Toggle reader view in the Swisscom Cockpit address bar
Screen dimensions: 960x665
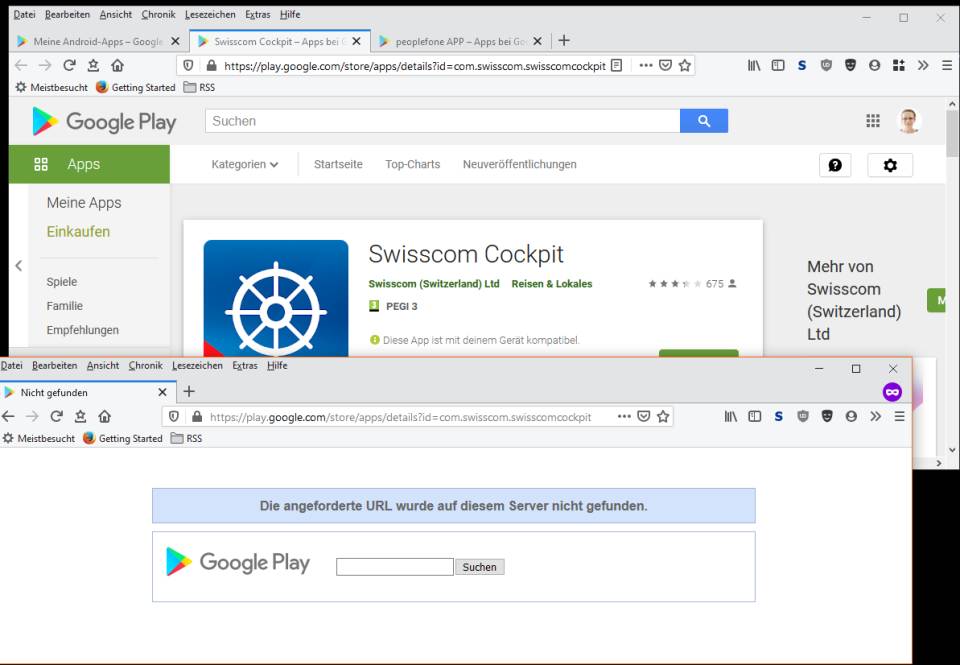617,66
